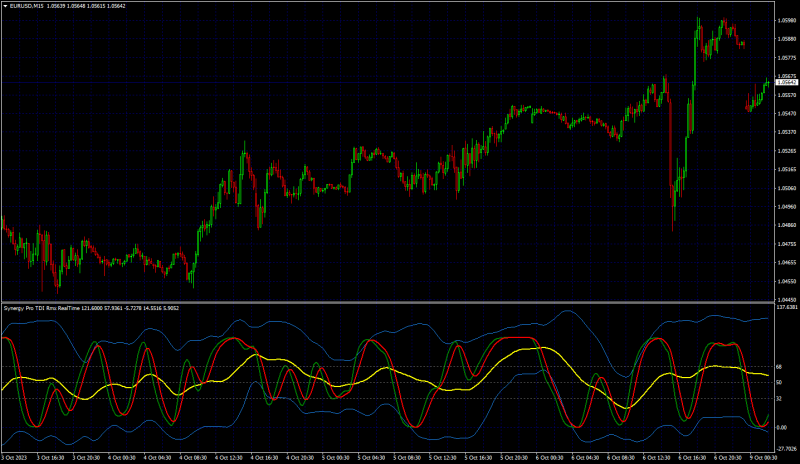Viewport: 800px width, 464px height.
Task: Click the 5 Oct 00:30 time label
Action: (336, 458)
